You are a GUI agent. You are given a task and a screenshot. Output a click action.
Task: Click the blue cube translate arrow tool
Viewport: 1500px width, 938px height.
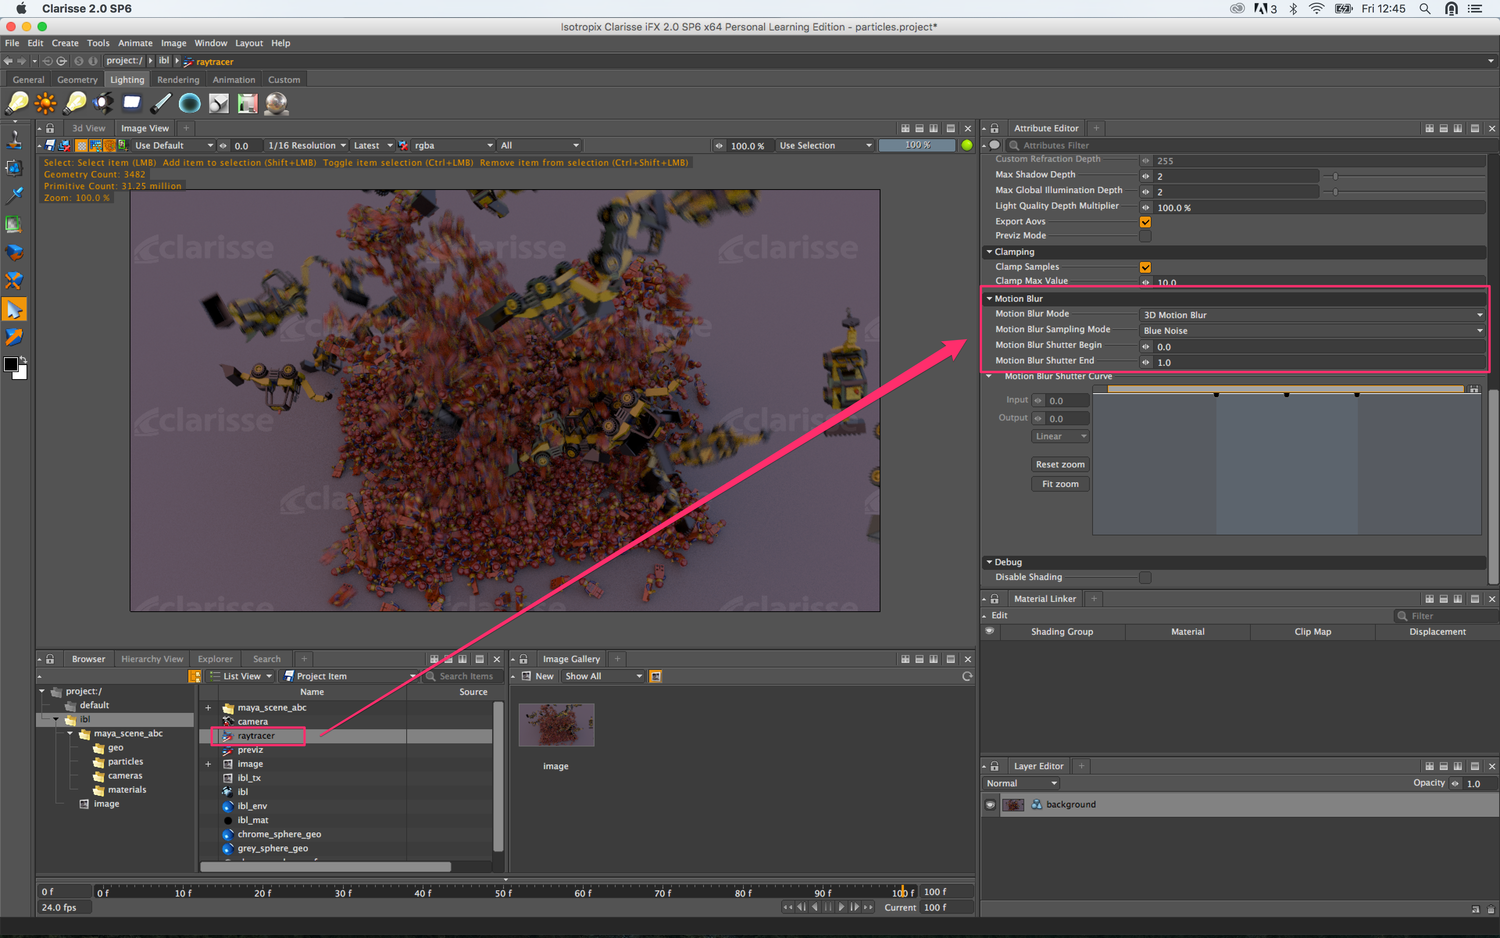pos(14,338)
